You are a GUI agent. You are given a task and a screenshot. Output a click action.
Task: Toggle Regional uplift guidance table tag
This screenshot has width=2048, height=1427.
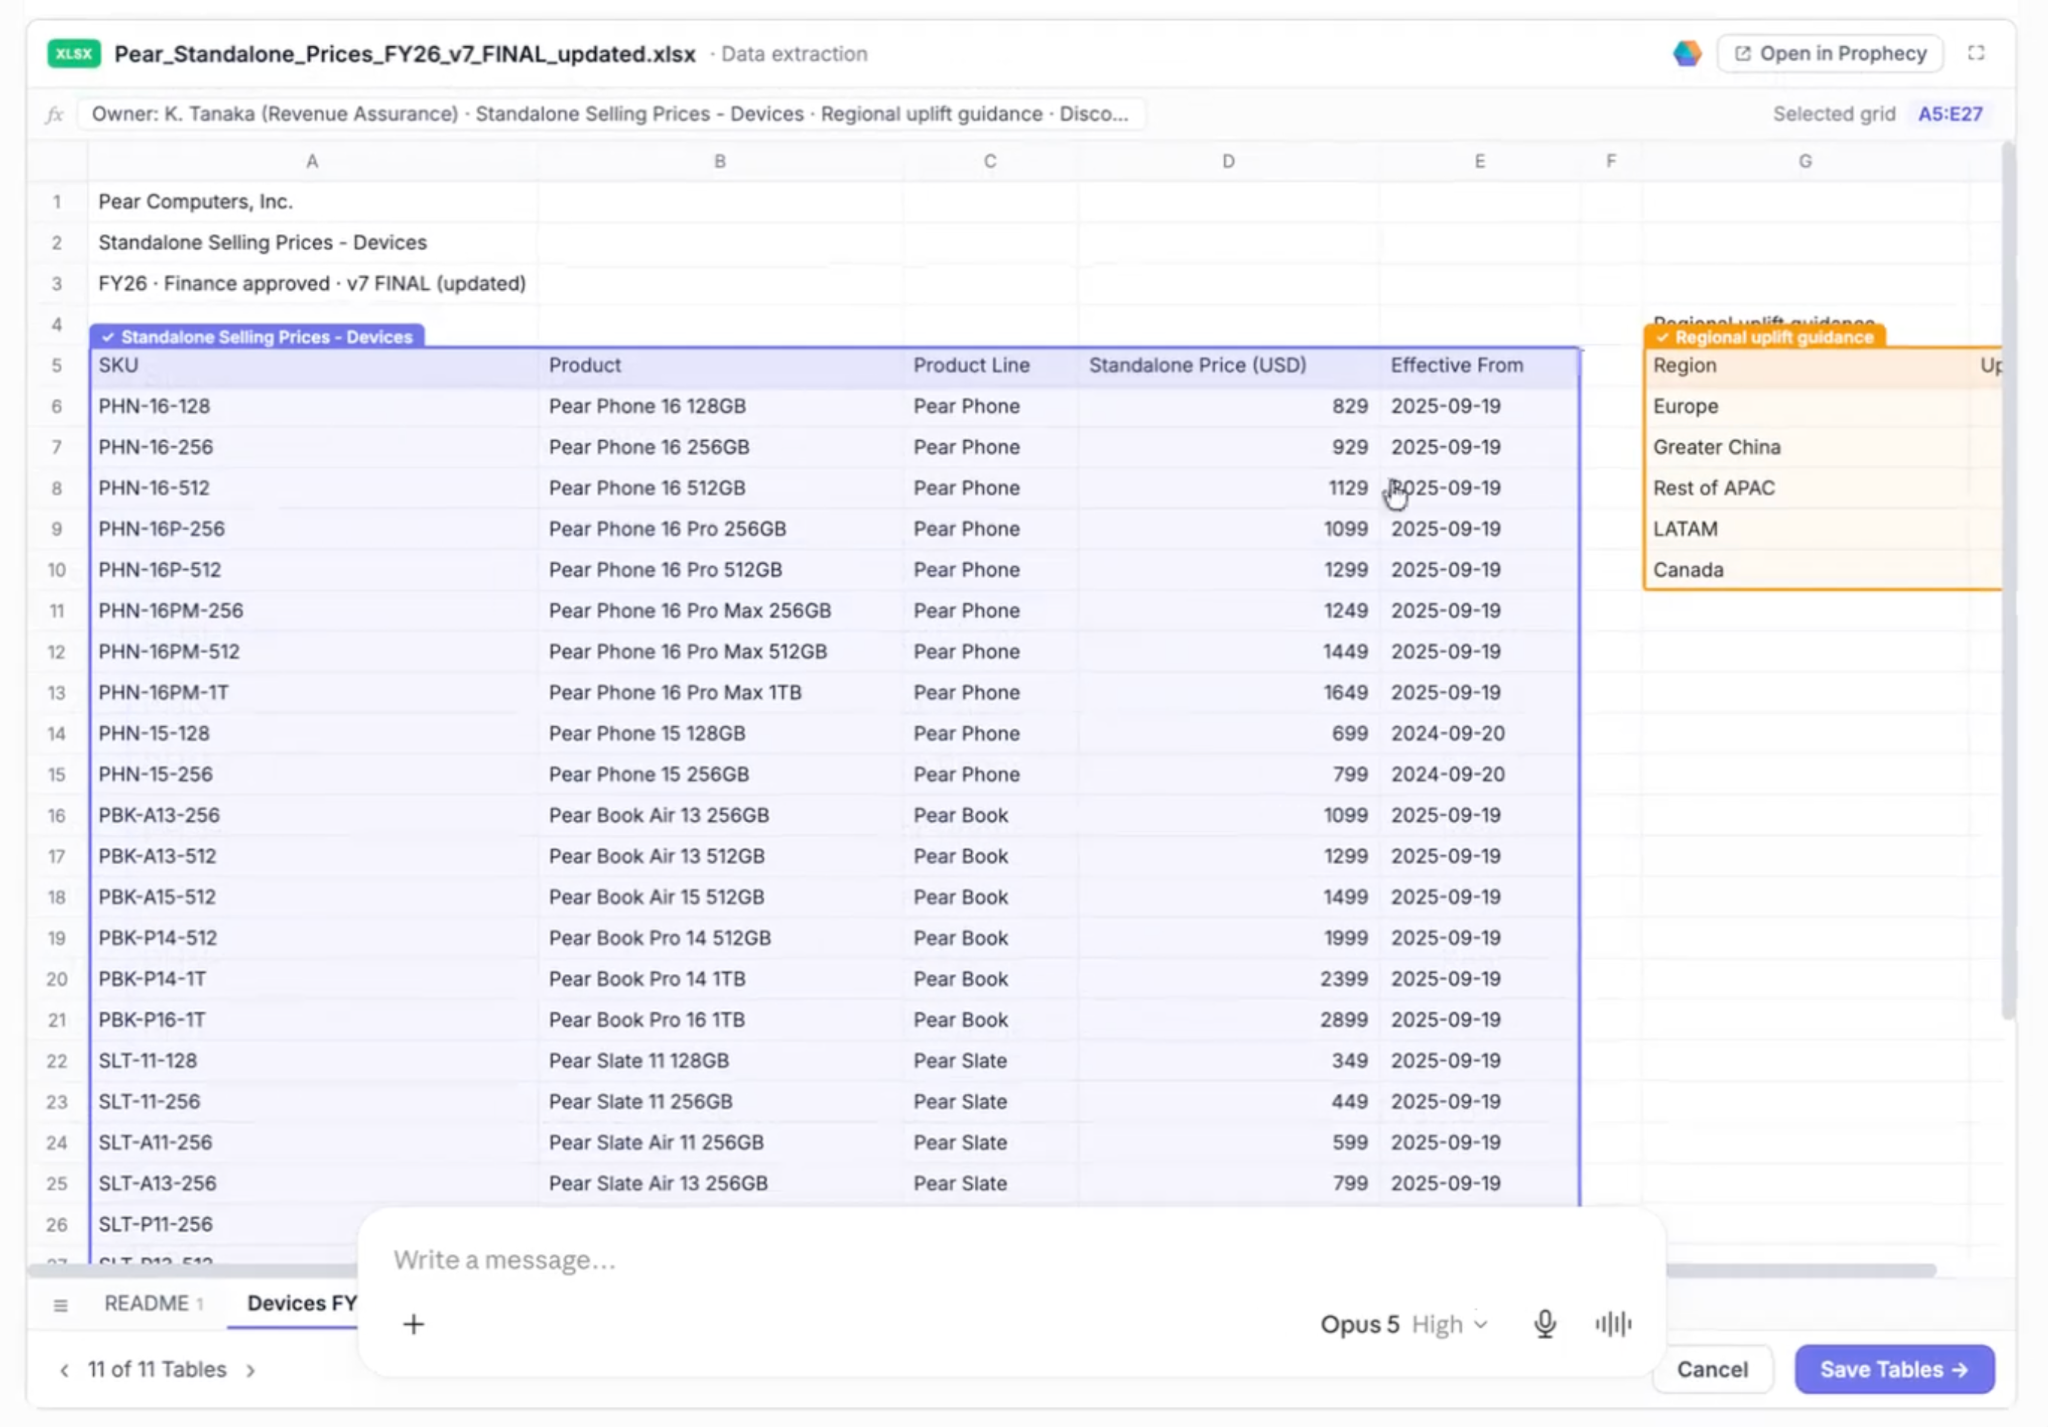pos(1765,337)
